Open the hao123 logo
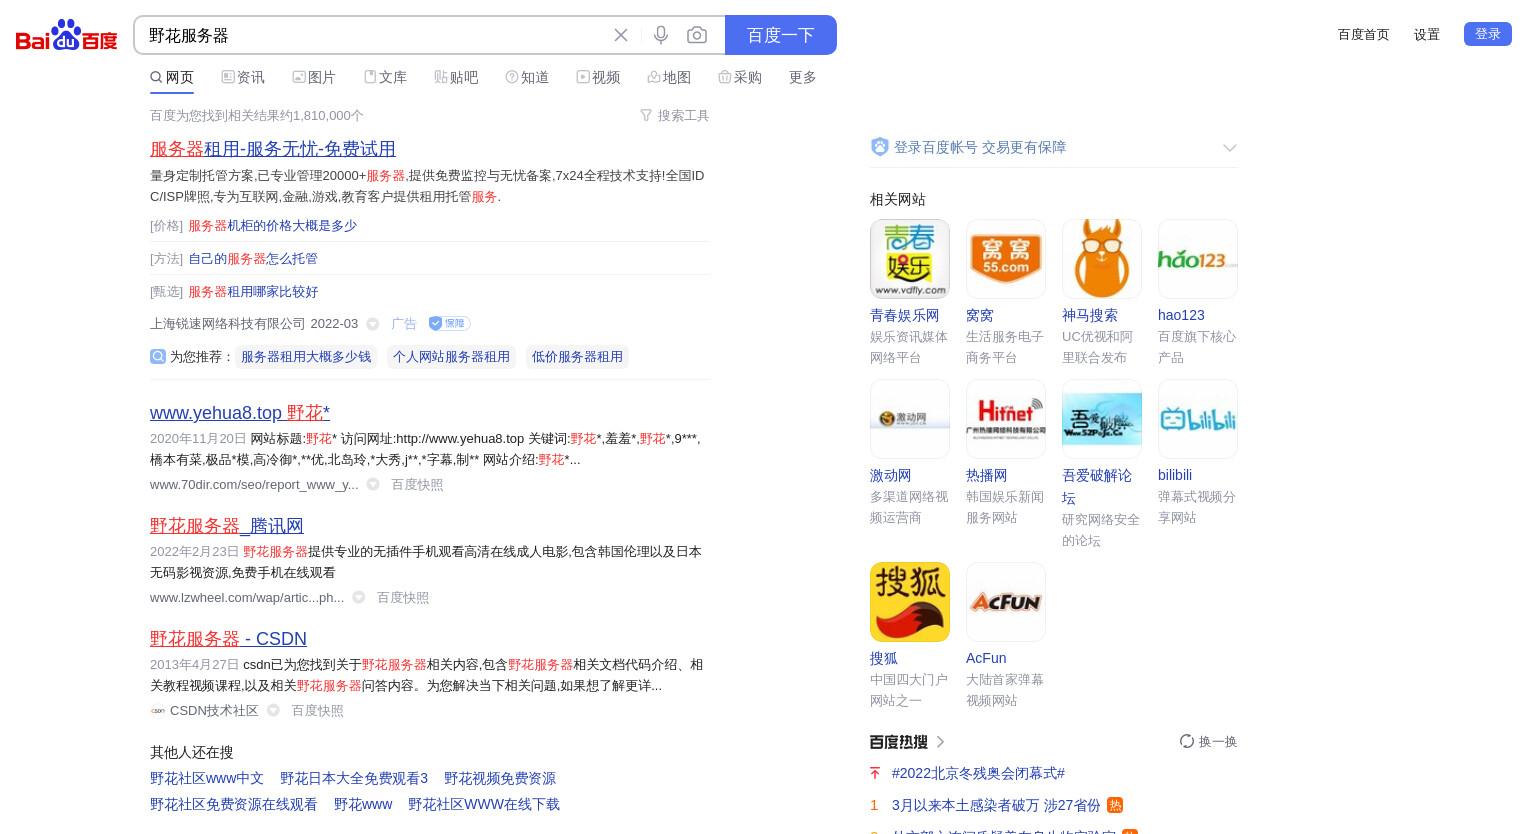 coord(1198,259)
